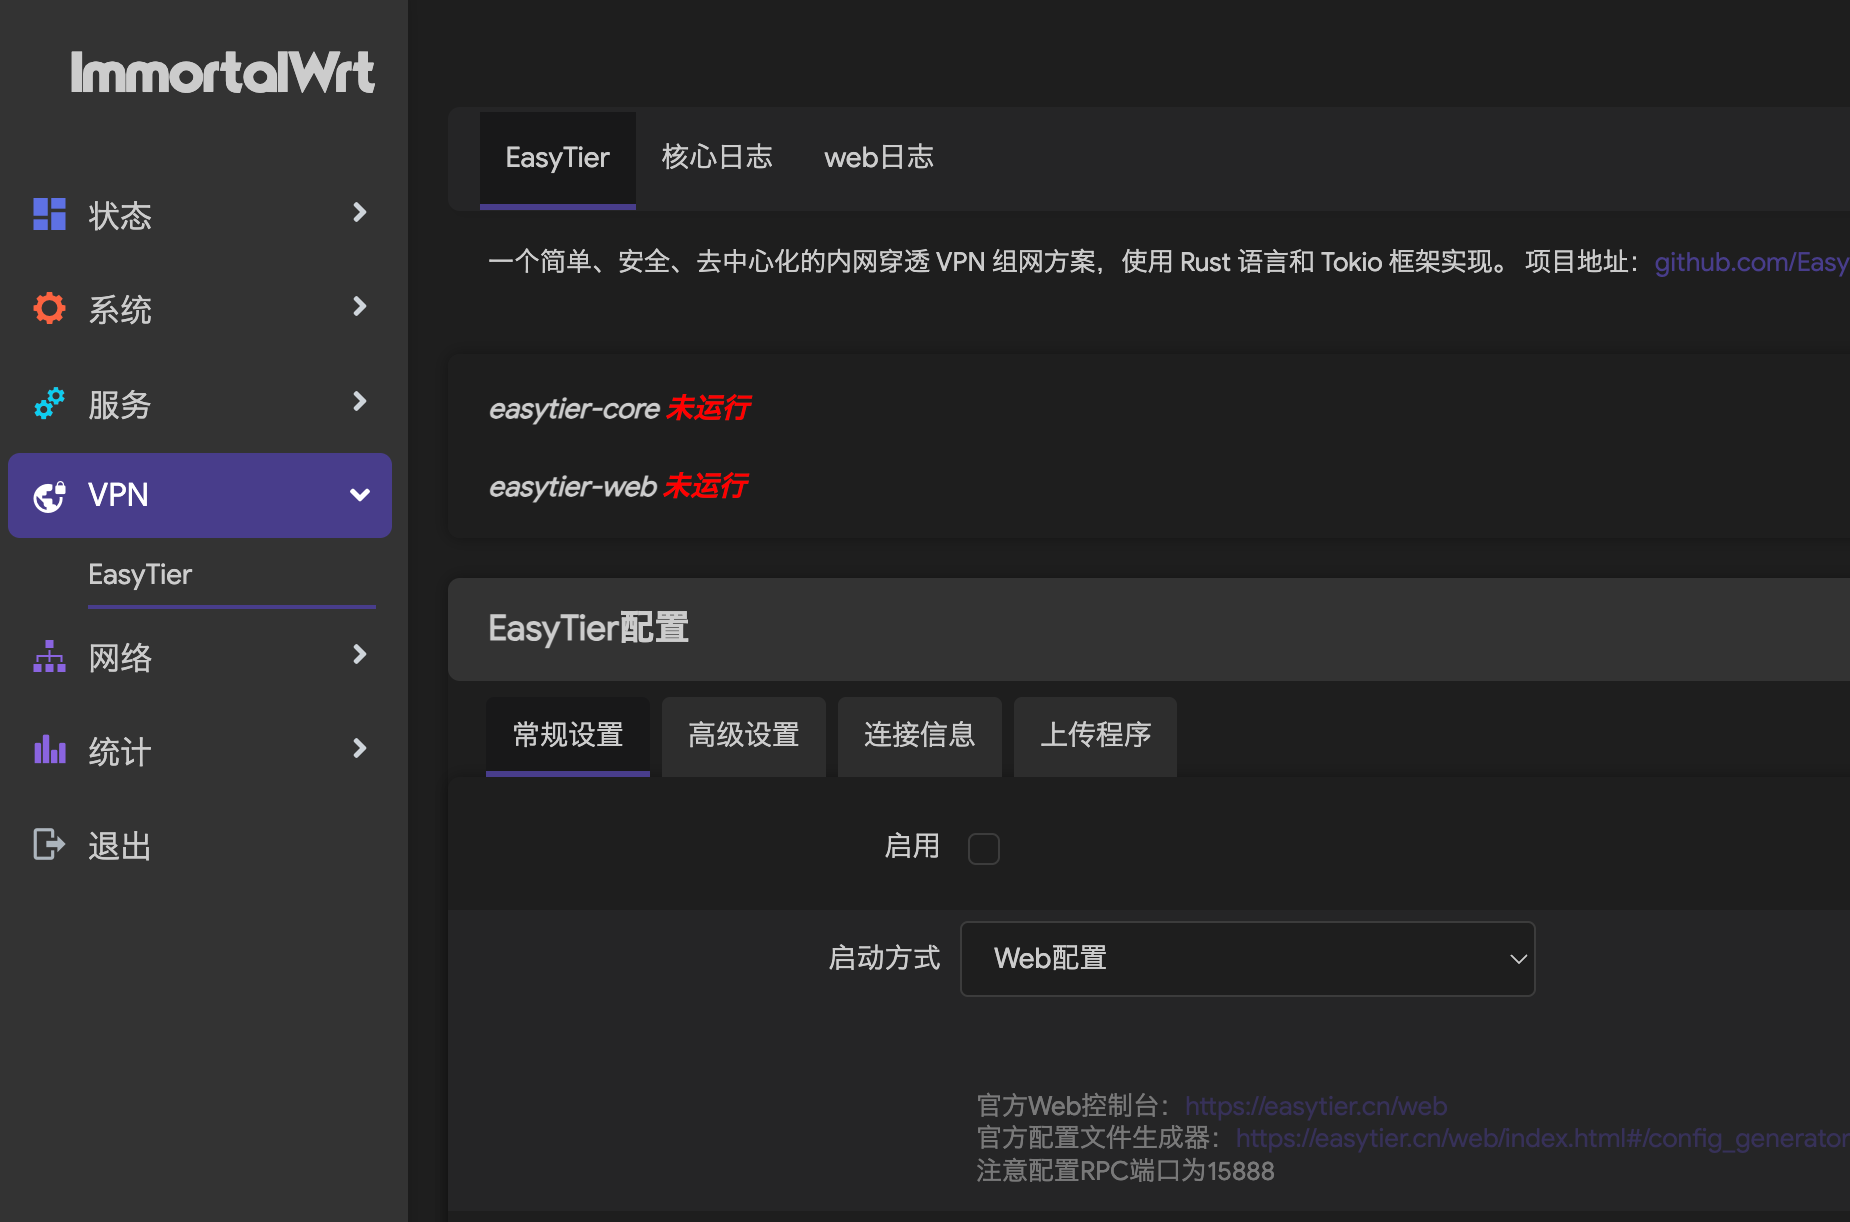Image resolution: width=1850 pixels, height=1222 pixels.
Task: Click the VPN globe icon
Action: pyautogui.click(x=48, y=495)
